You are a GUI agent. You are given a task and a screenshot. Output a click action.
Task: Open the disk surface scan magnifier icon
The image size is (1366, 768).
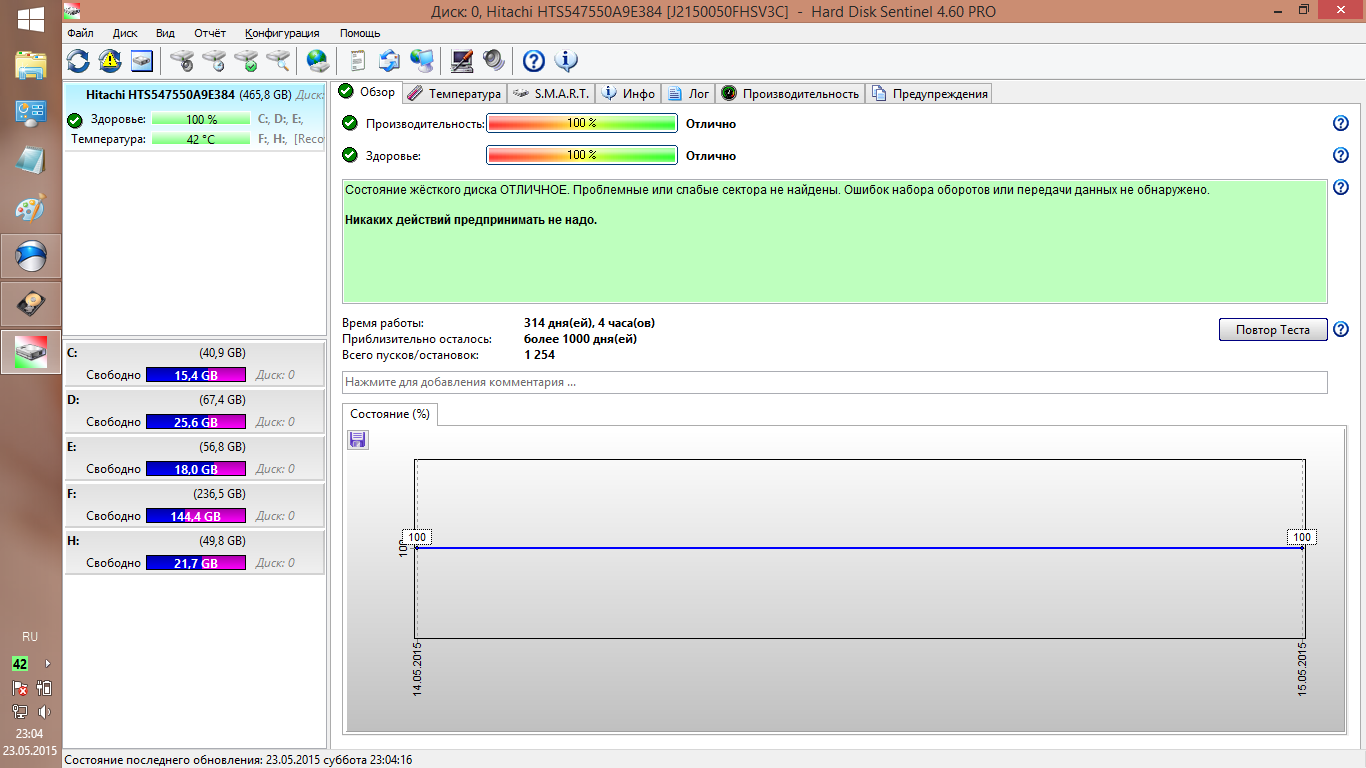(278, 61)
